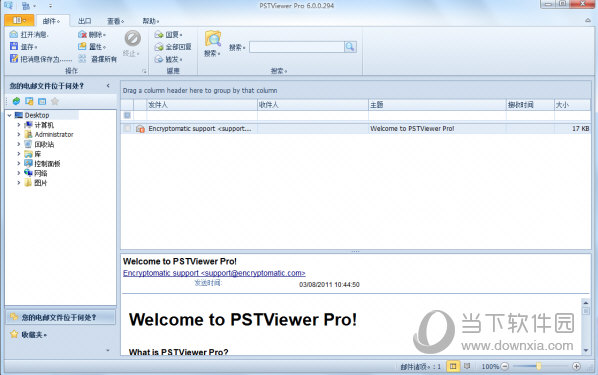Click the grey star favorites icon

click(55, 101)
